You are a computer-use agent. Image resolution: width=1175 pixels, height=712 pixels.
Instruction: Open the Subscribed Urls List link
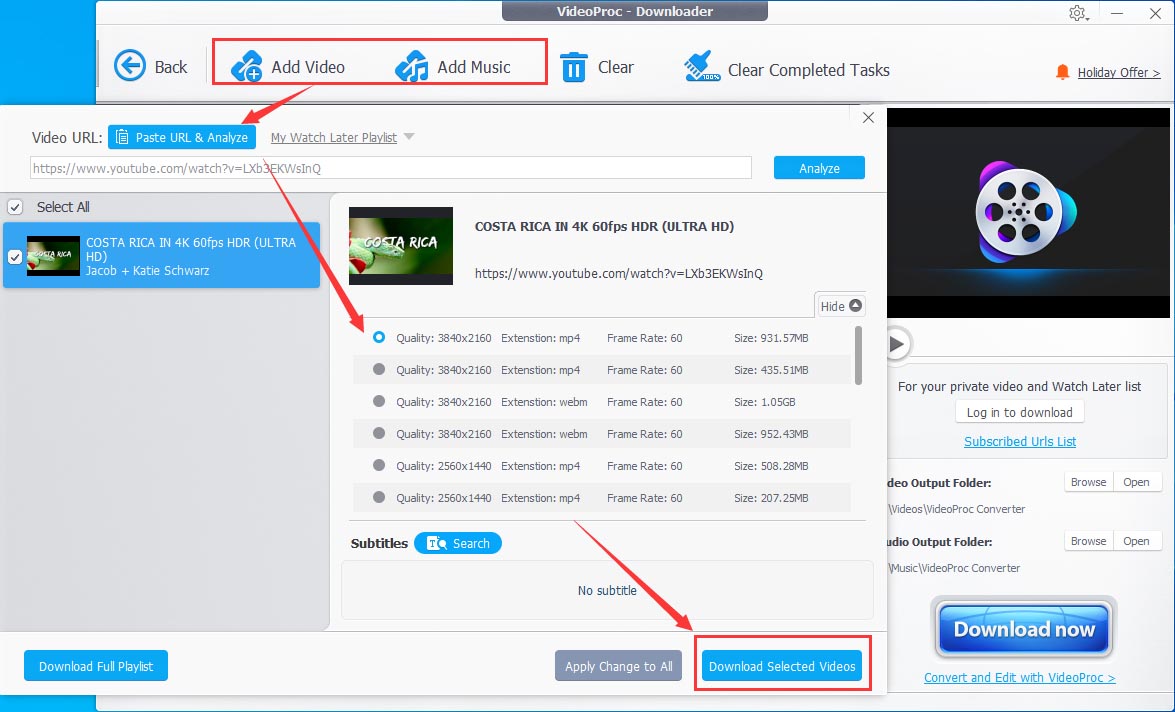point(1020,441)
